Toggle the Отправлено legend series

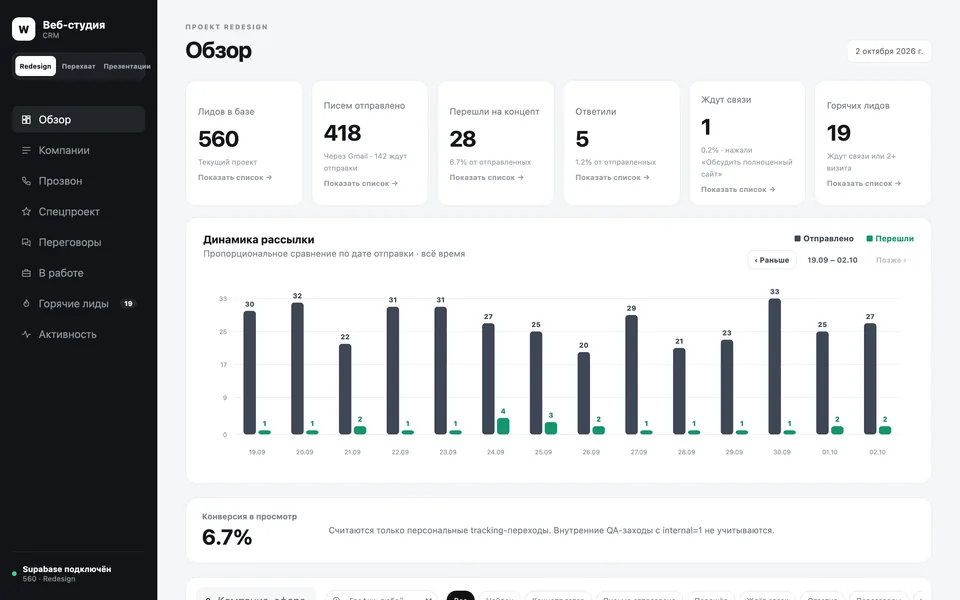pos(823,239)
